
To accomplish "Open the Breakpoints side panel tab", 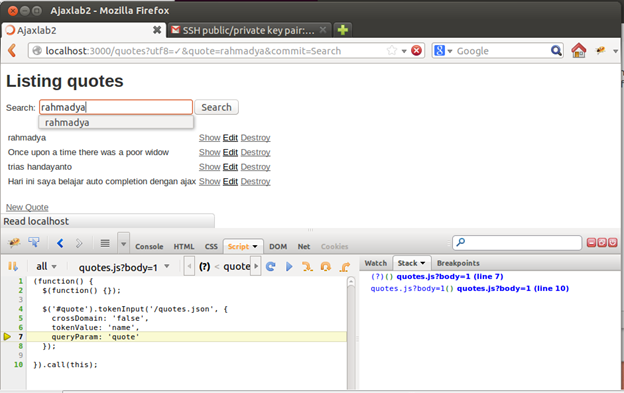I will pos(458,263).
